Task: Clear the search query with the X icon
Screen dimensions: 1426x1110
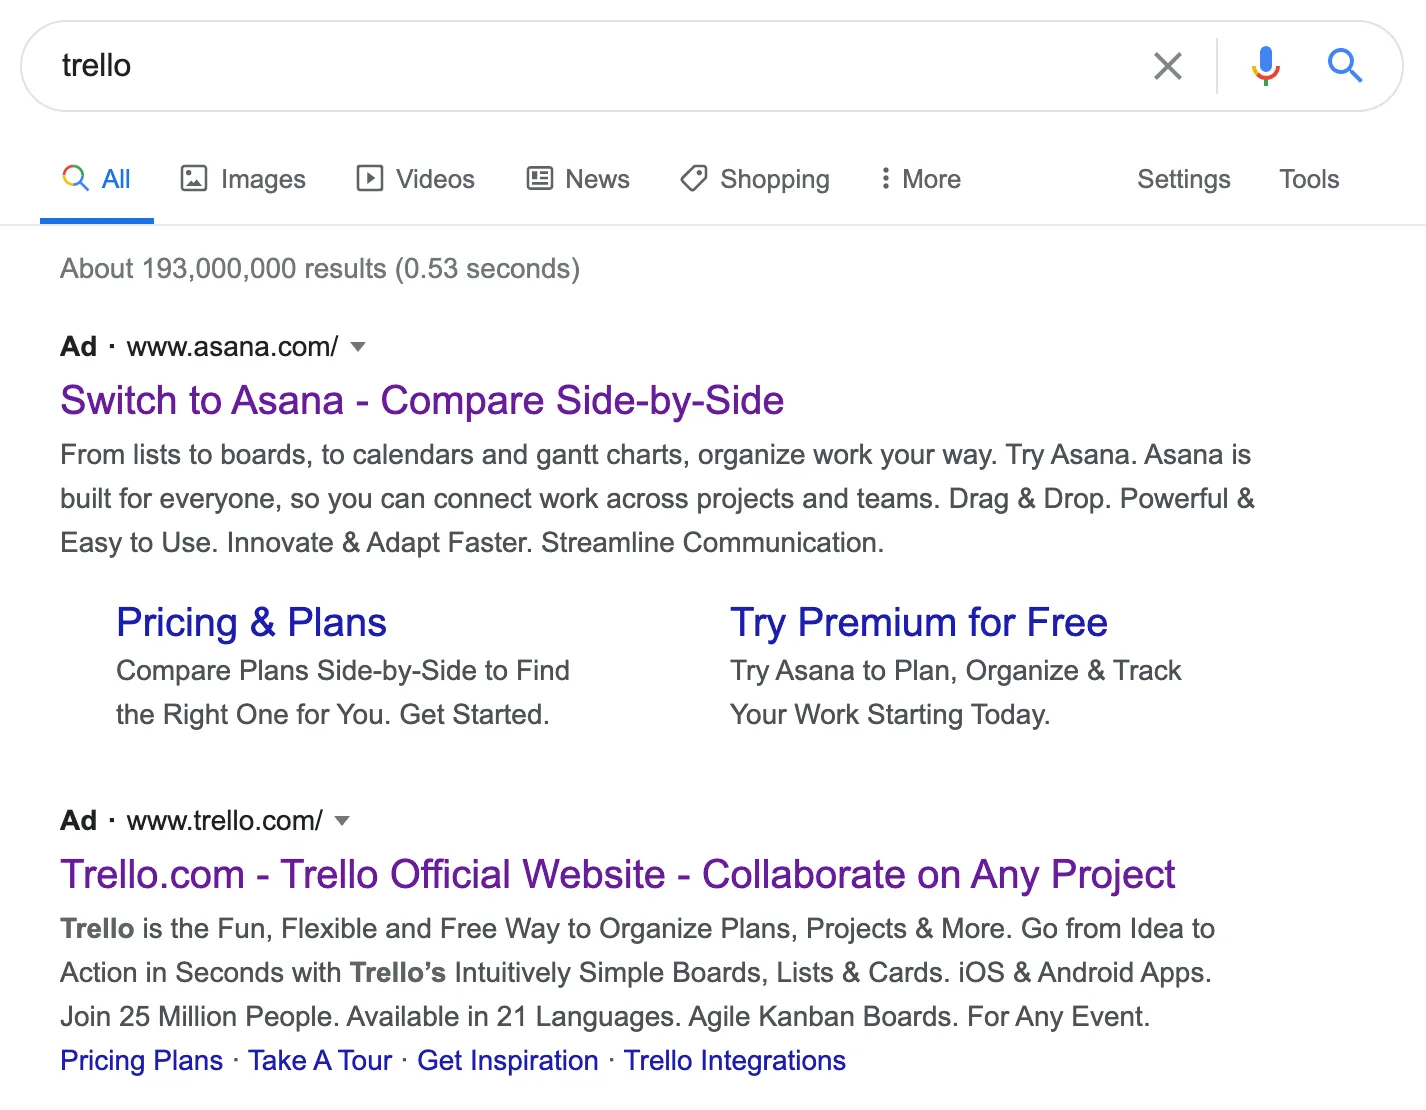Action: pyautogui.click(x=1167, y=65)
